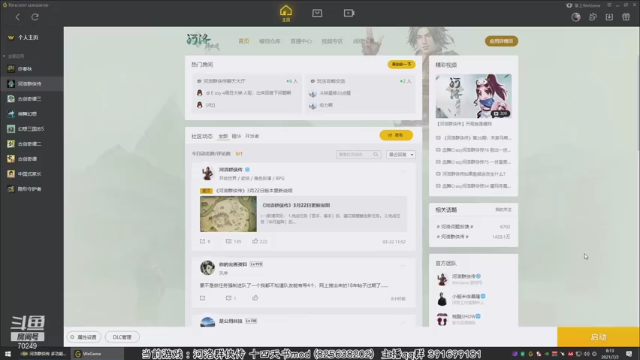Image resolution: width=640 pixels, height=360 pixels.
Task: Open the 最近回复 sort dropdown
Action: pos(400,154)
